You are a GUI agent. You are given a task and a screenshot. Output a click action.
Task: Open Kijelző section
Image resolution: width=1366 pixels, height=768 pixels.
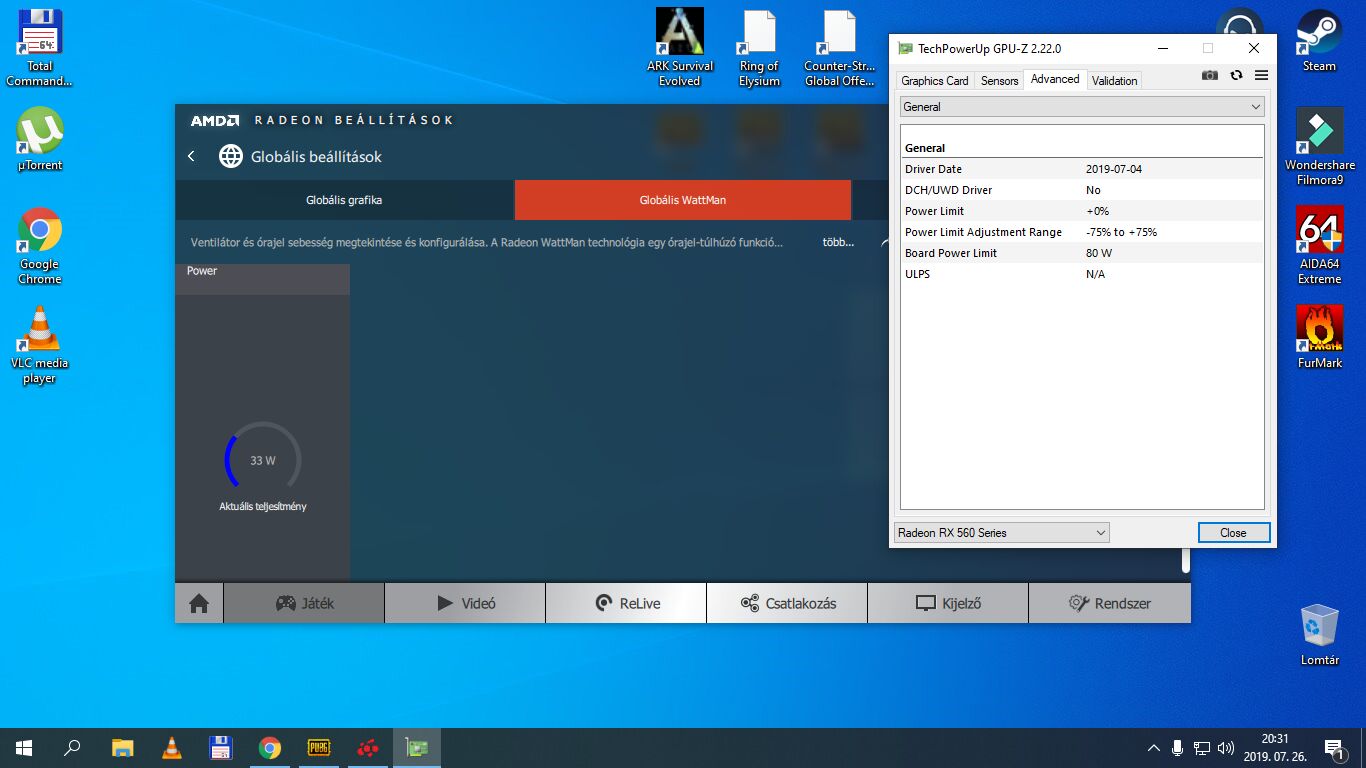[948, 603]
